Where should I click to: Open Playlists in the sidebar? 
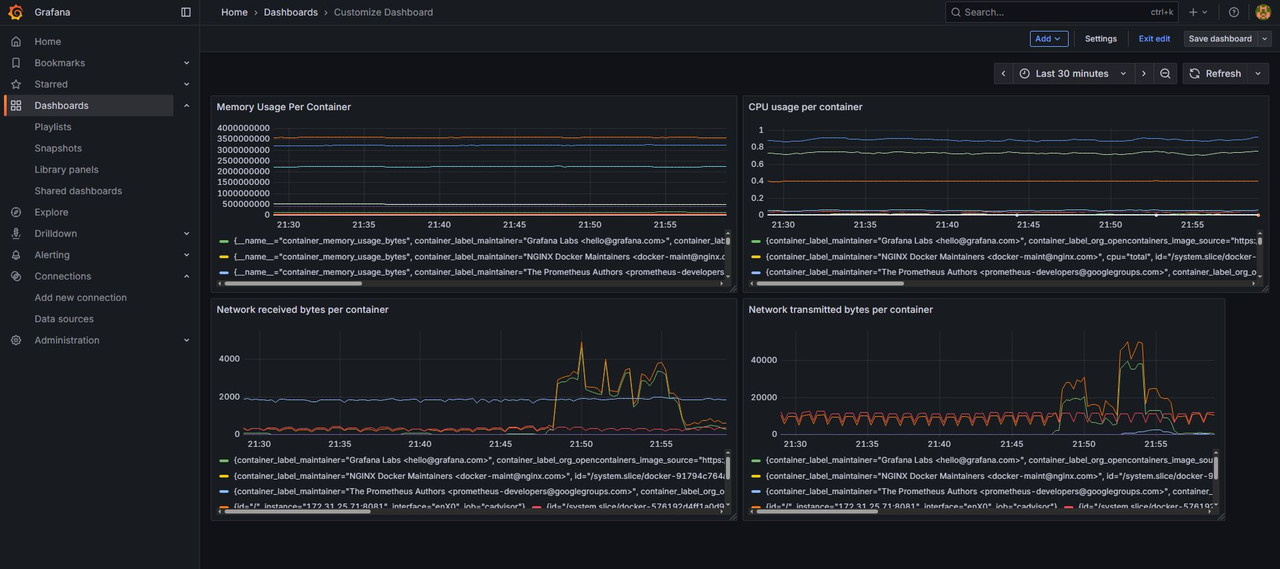pos(53,127)
